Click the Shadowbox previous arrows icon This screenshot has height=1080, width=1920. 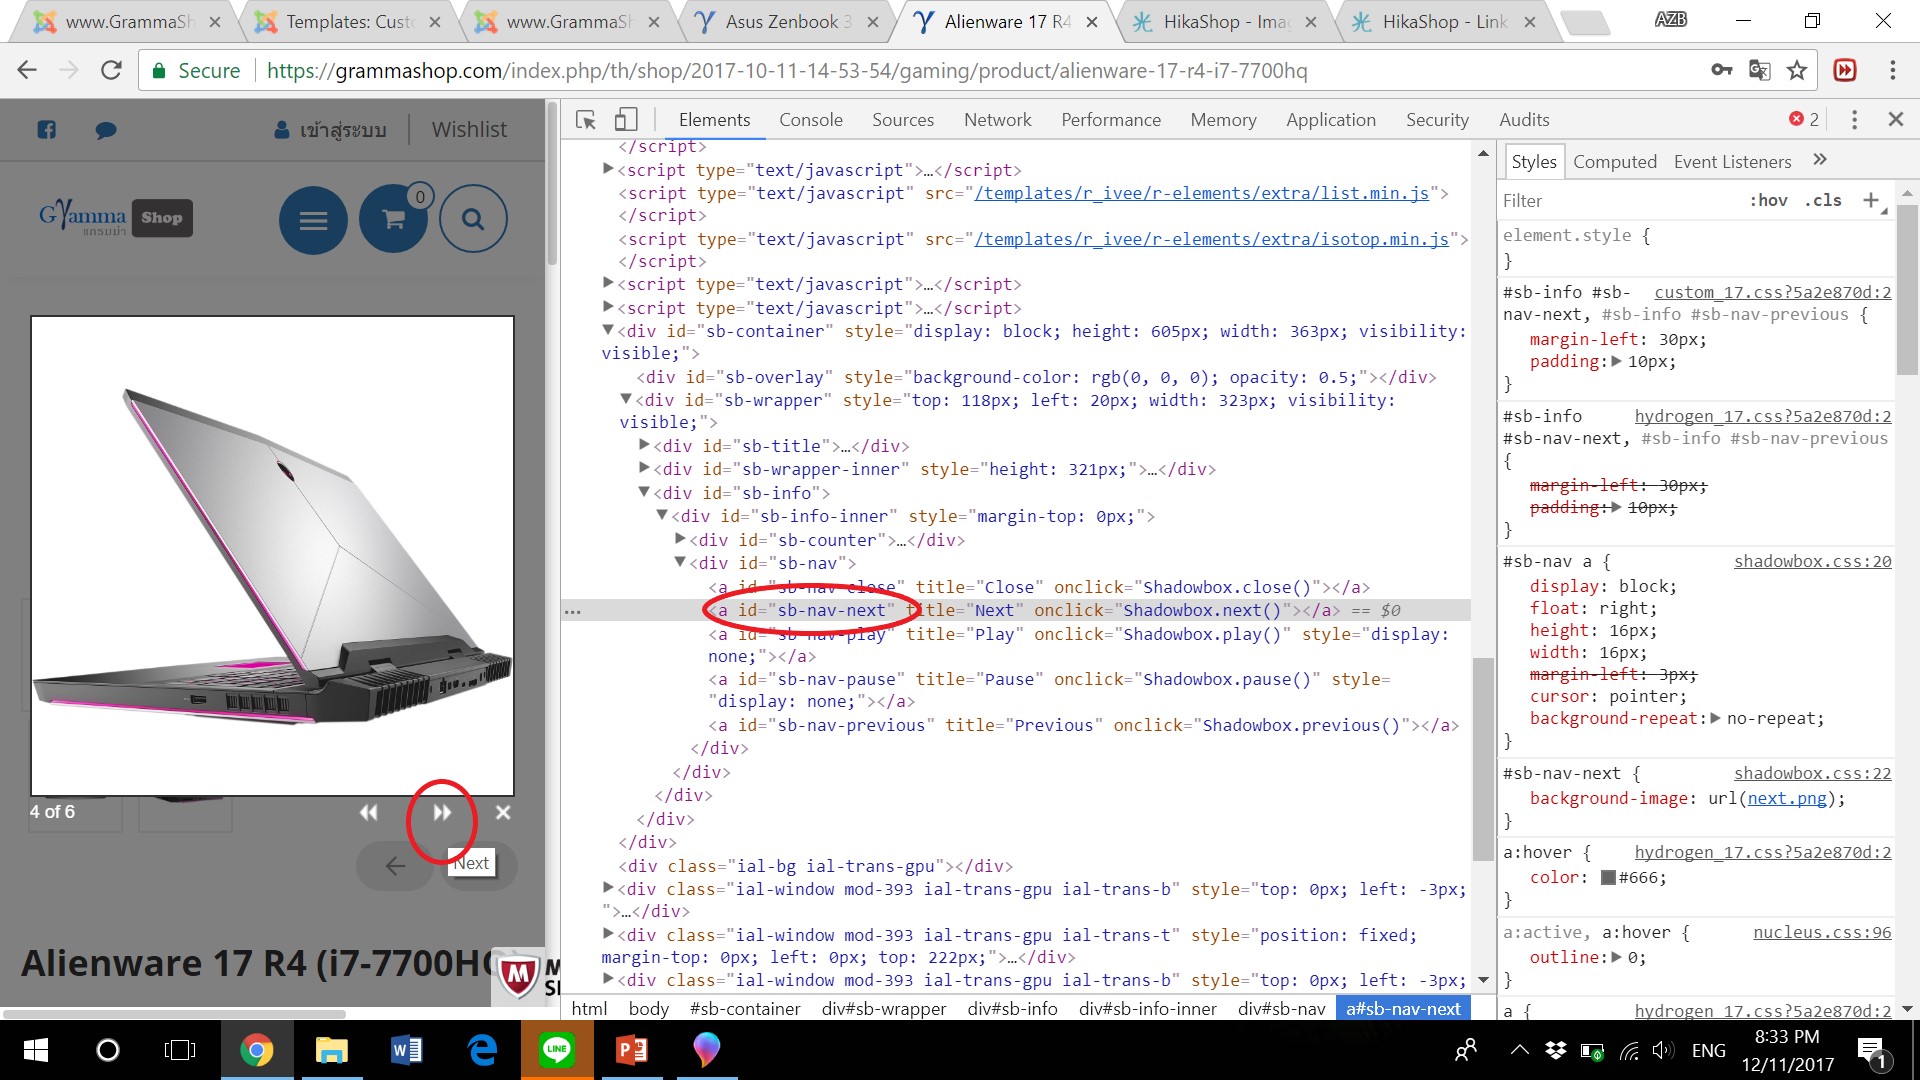pos(369,813)
